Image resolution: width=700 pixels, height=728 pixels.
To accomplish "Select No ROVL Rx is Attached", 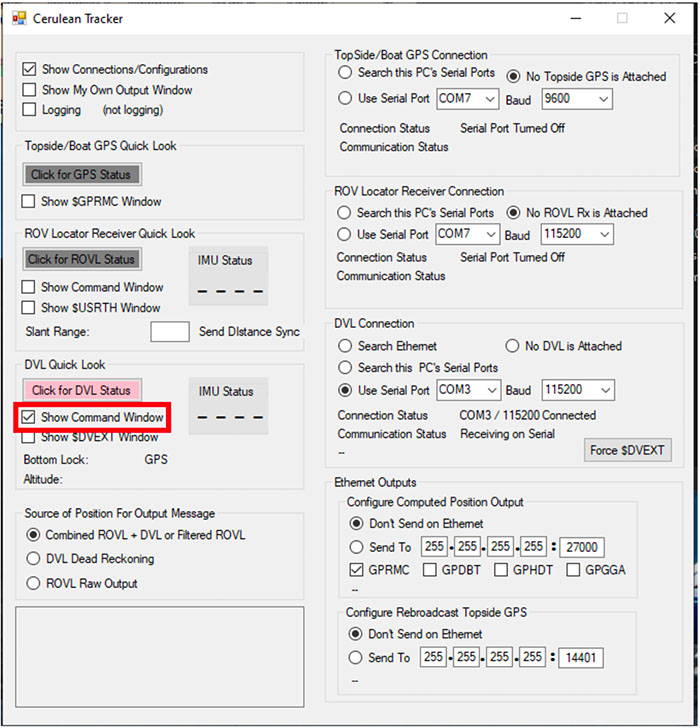I will (513, 213).
